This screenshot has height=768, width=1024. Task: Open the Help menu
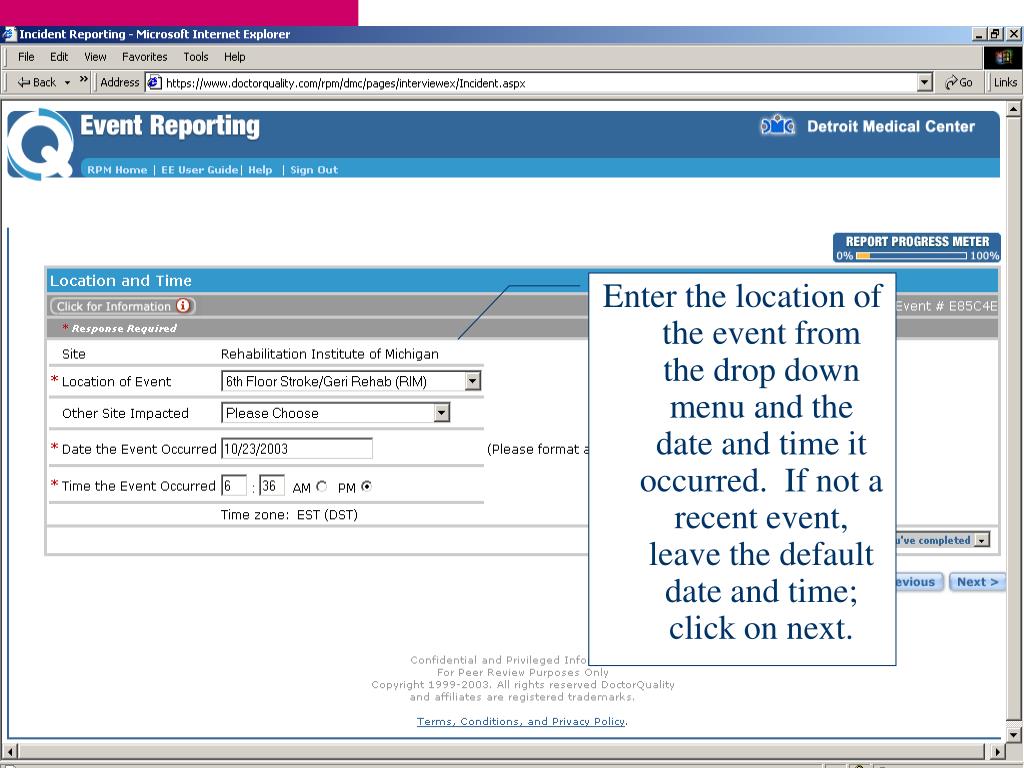[234, 57]
